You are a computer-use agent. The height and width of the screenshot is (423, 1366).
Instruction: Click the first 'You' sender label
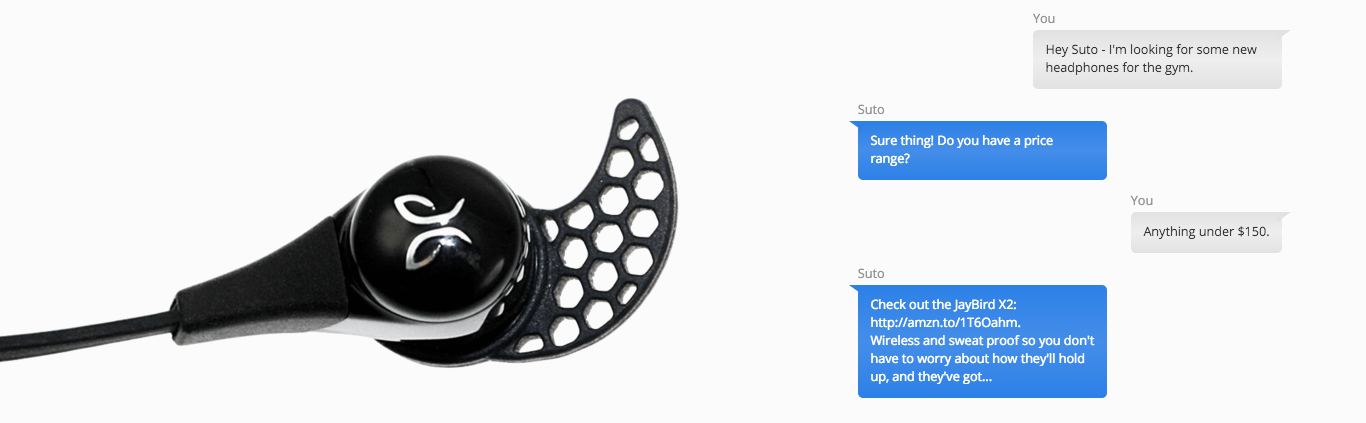[x=1043, y=18]
